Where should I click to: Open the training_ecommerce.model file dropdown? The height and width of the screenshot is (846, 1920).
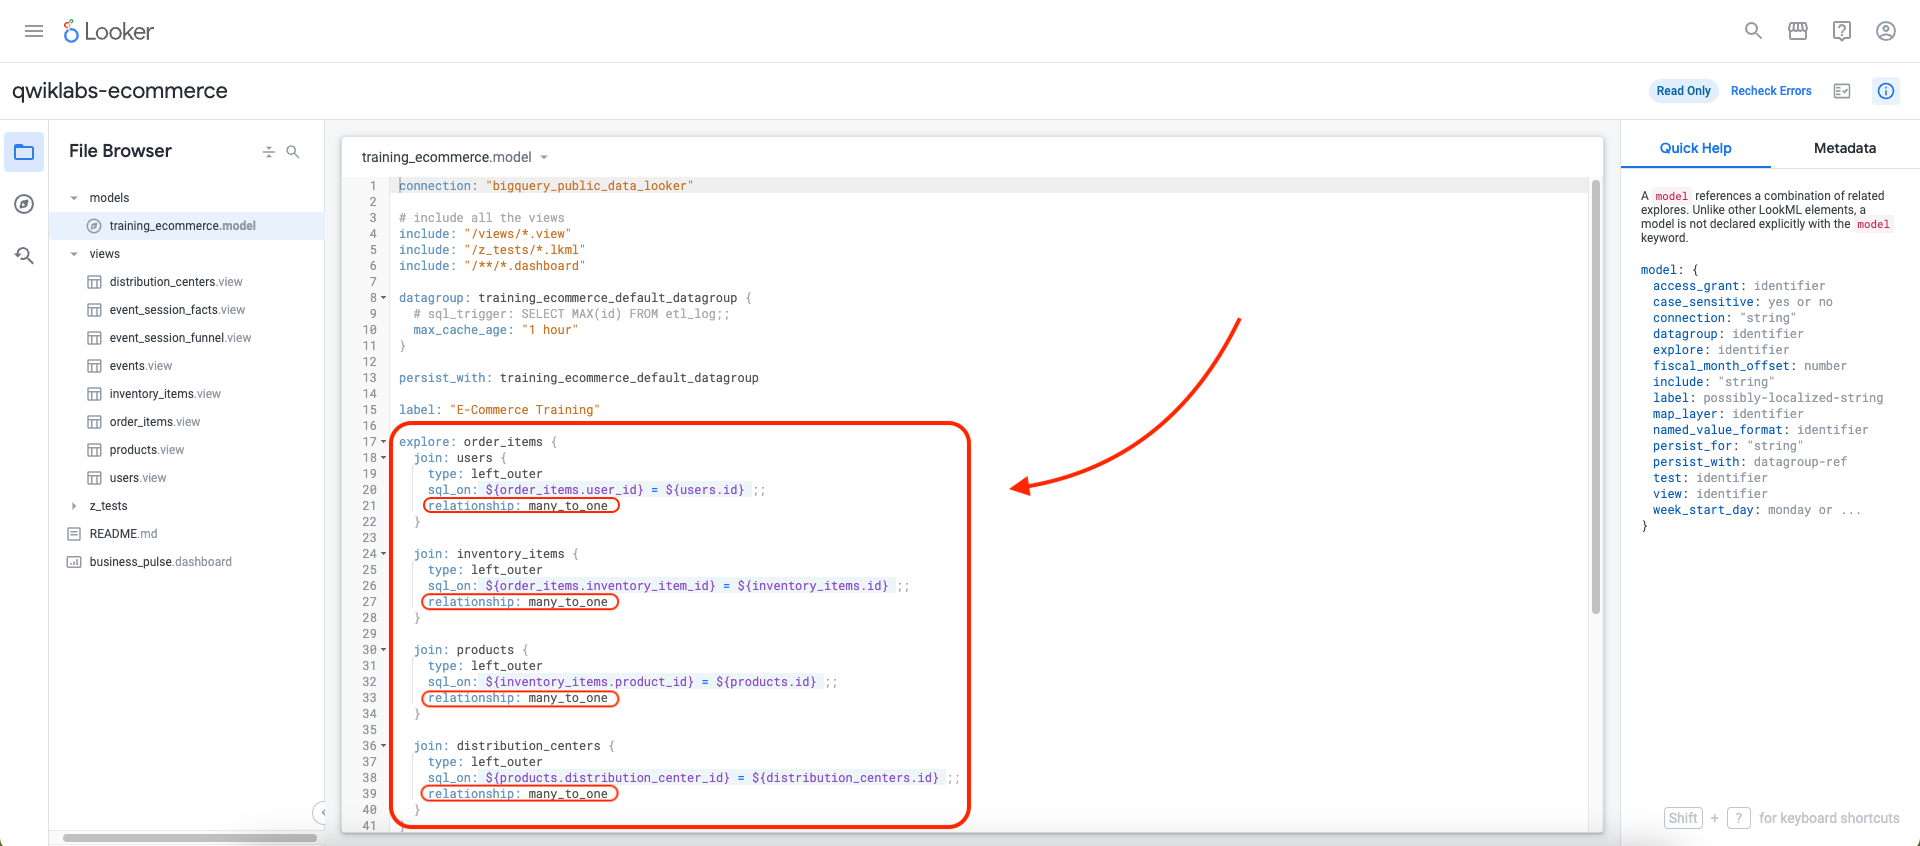(544, 157)
